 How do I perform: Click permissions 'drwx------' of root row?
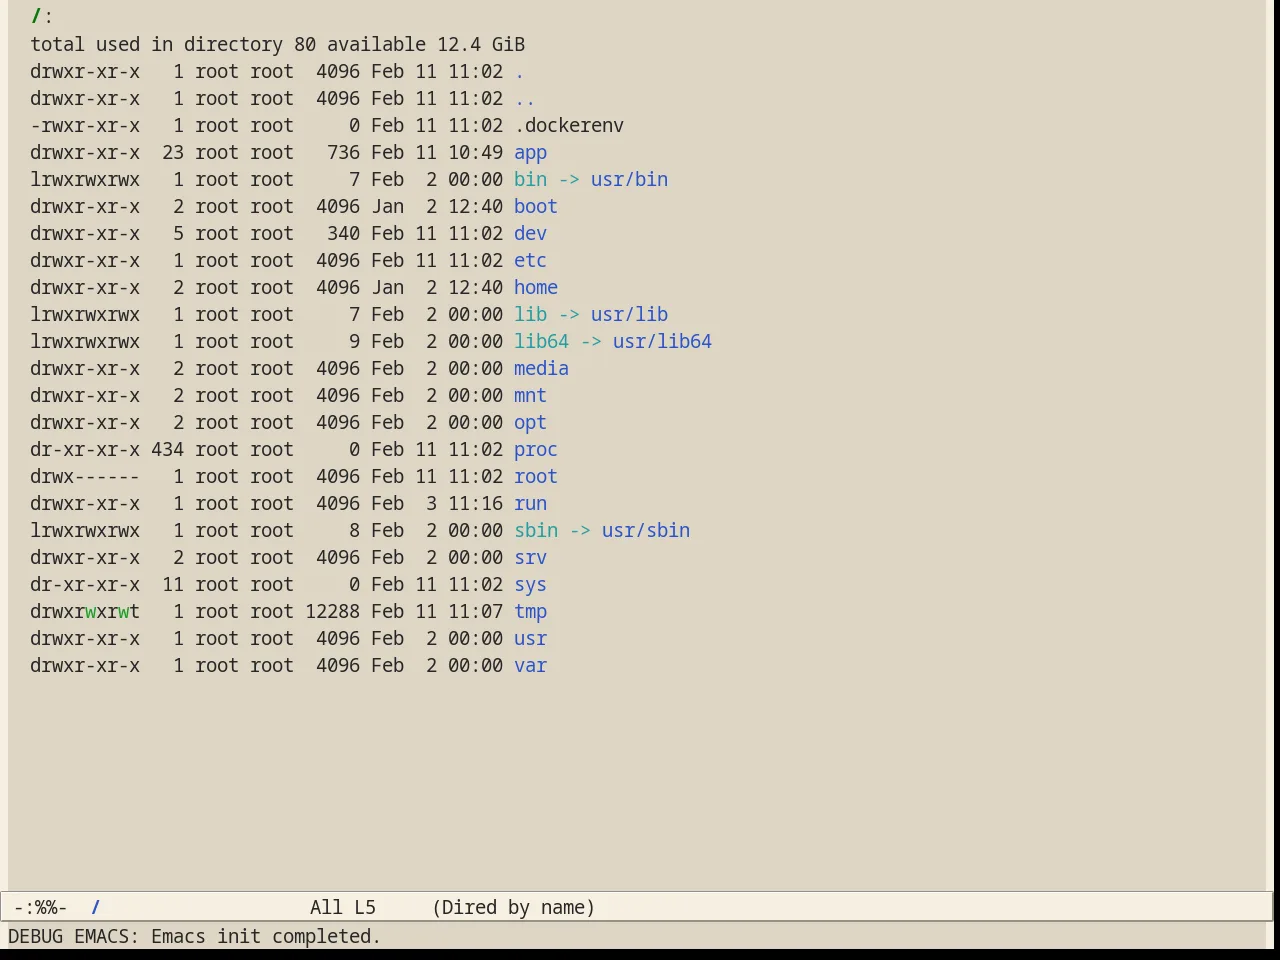point(85,477)
